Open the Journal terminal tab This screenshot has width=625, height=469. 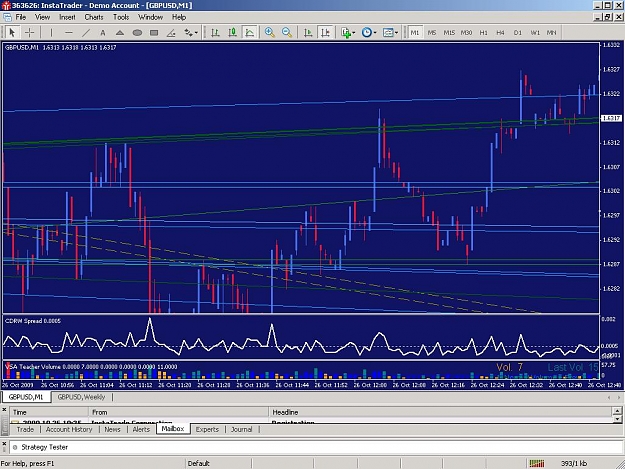[242, 429]
